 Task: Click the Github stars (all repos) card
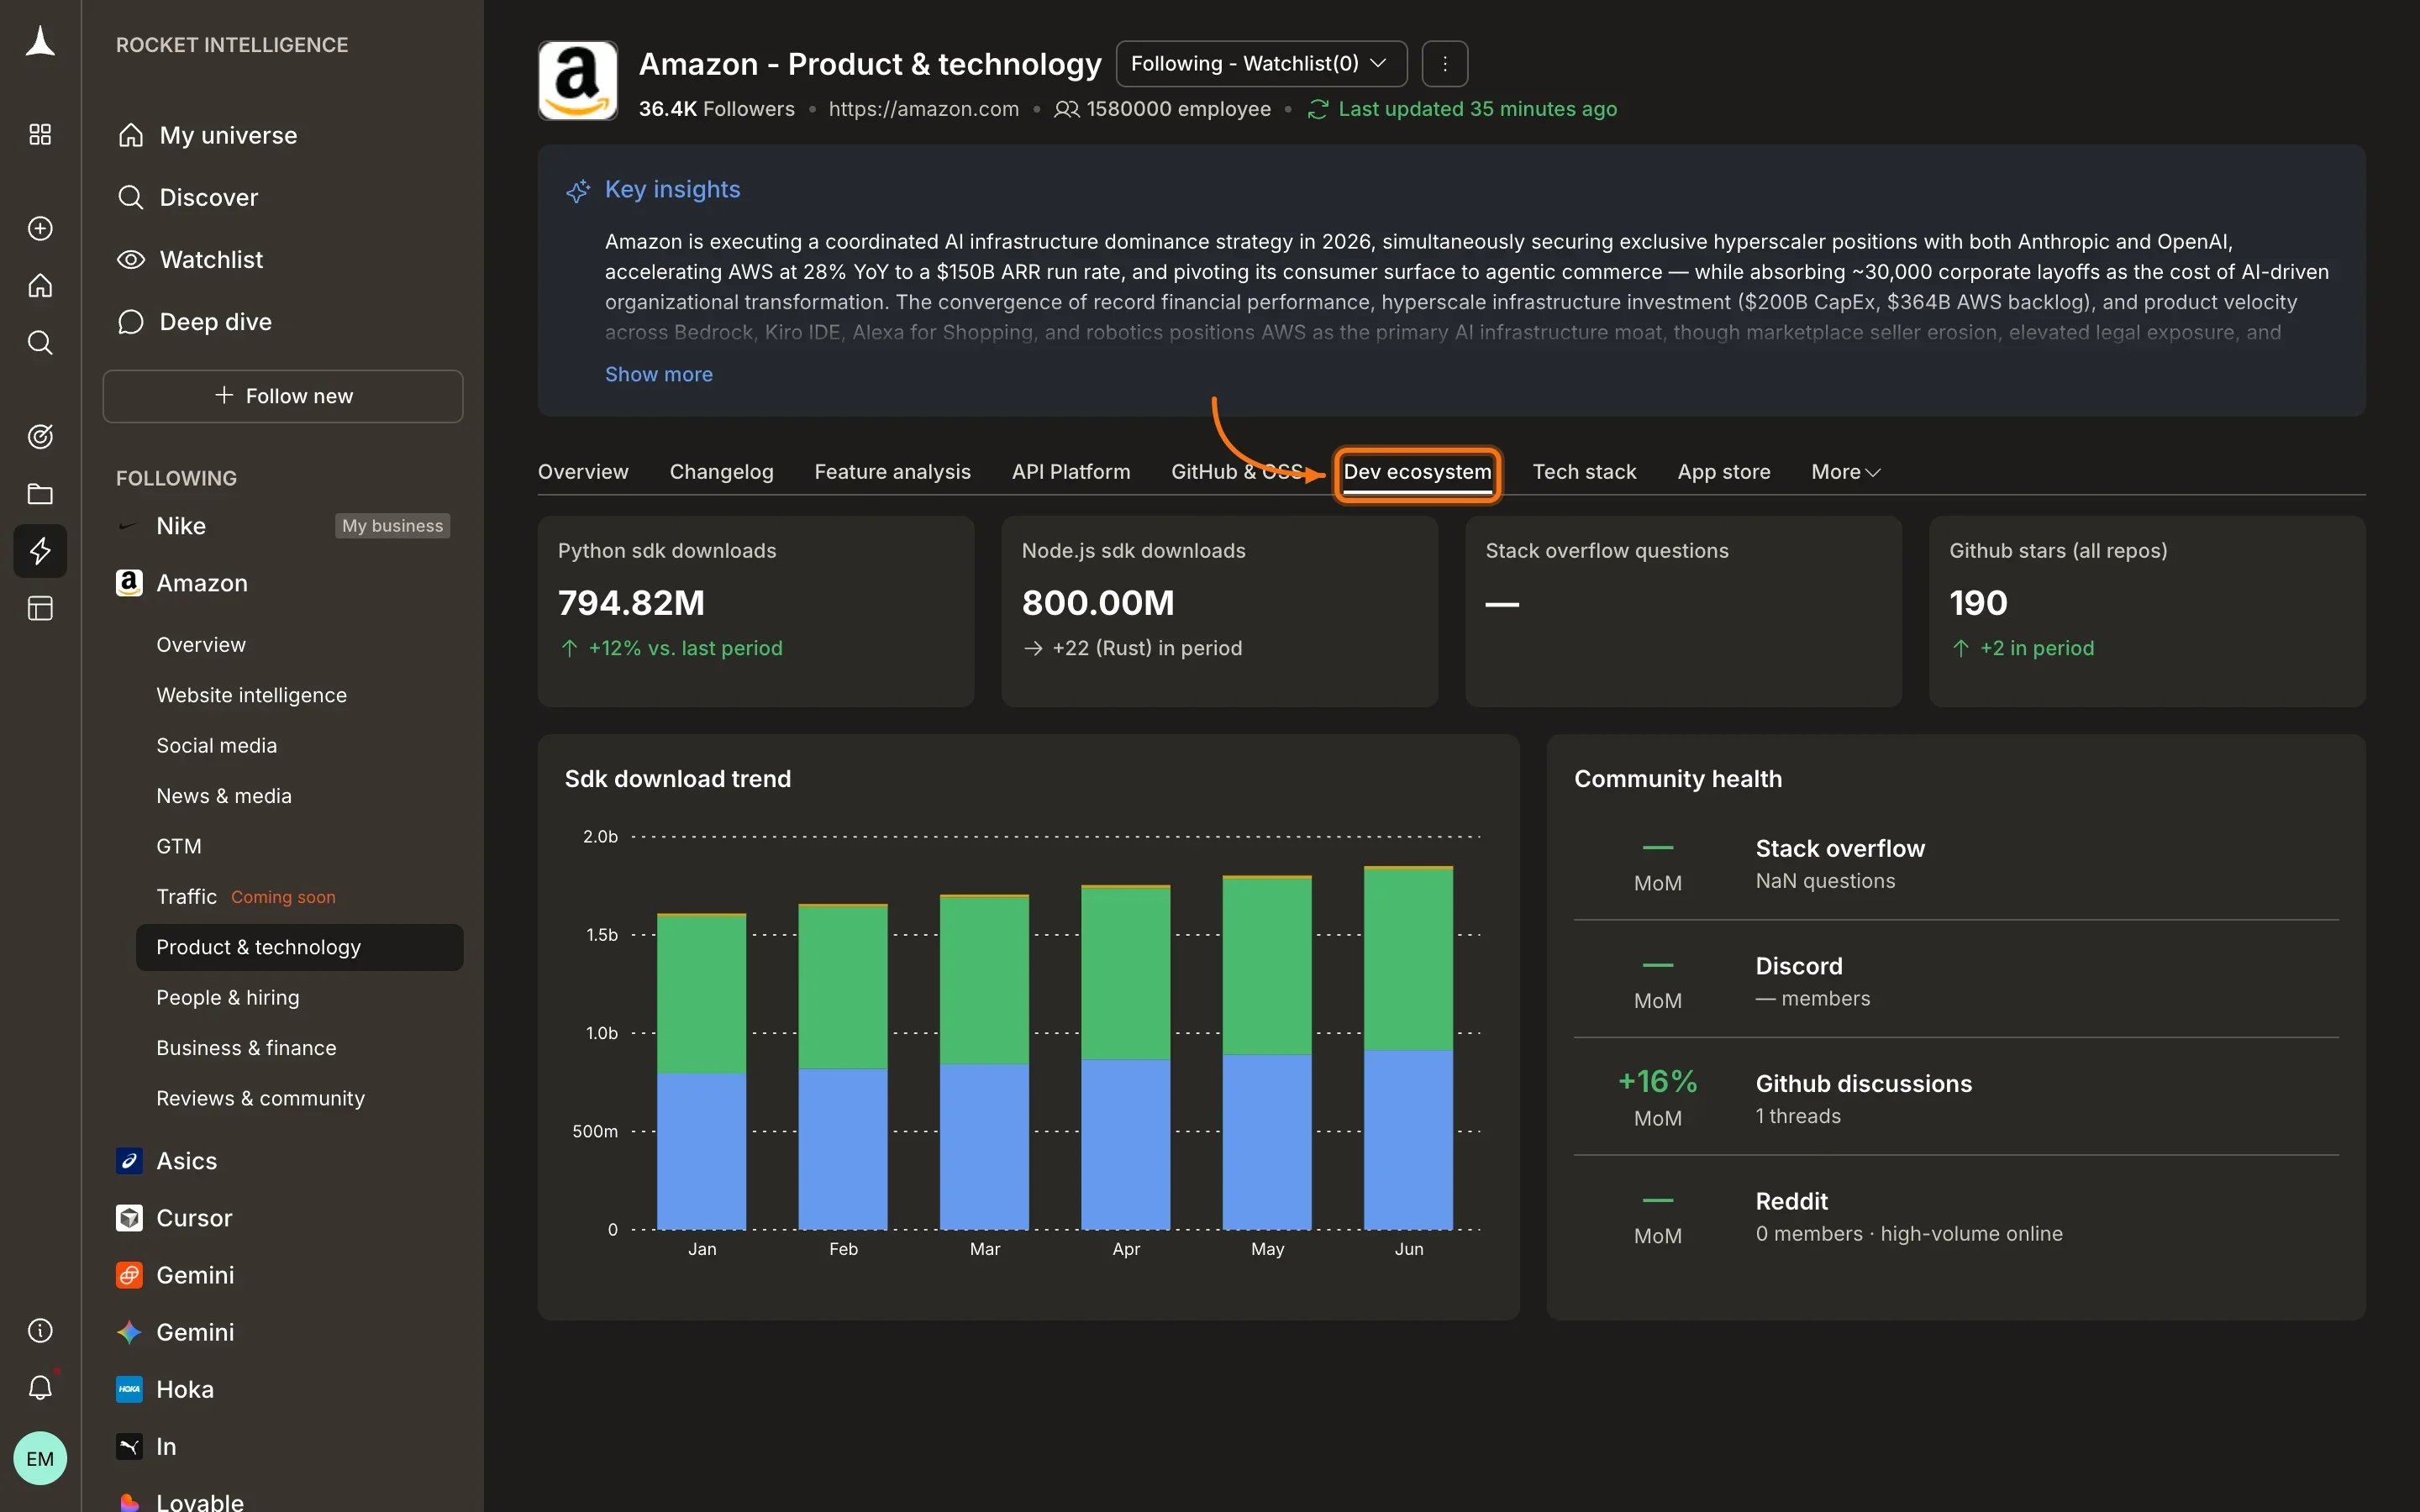pyautogui.click(x=2147, y=611)
